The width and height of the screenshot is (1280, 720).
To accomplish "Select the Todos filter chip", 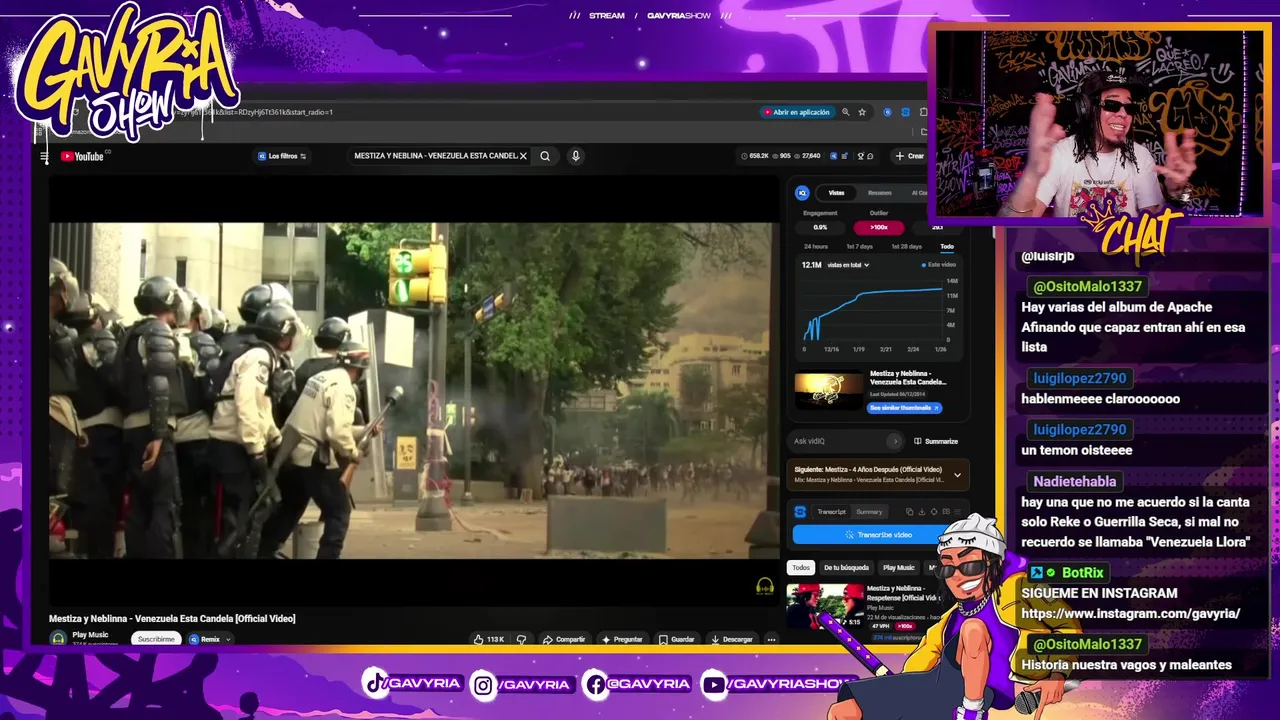I will coord(801,567).
